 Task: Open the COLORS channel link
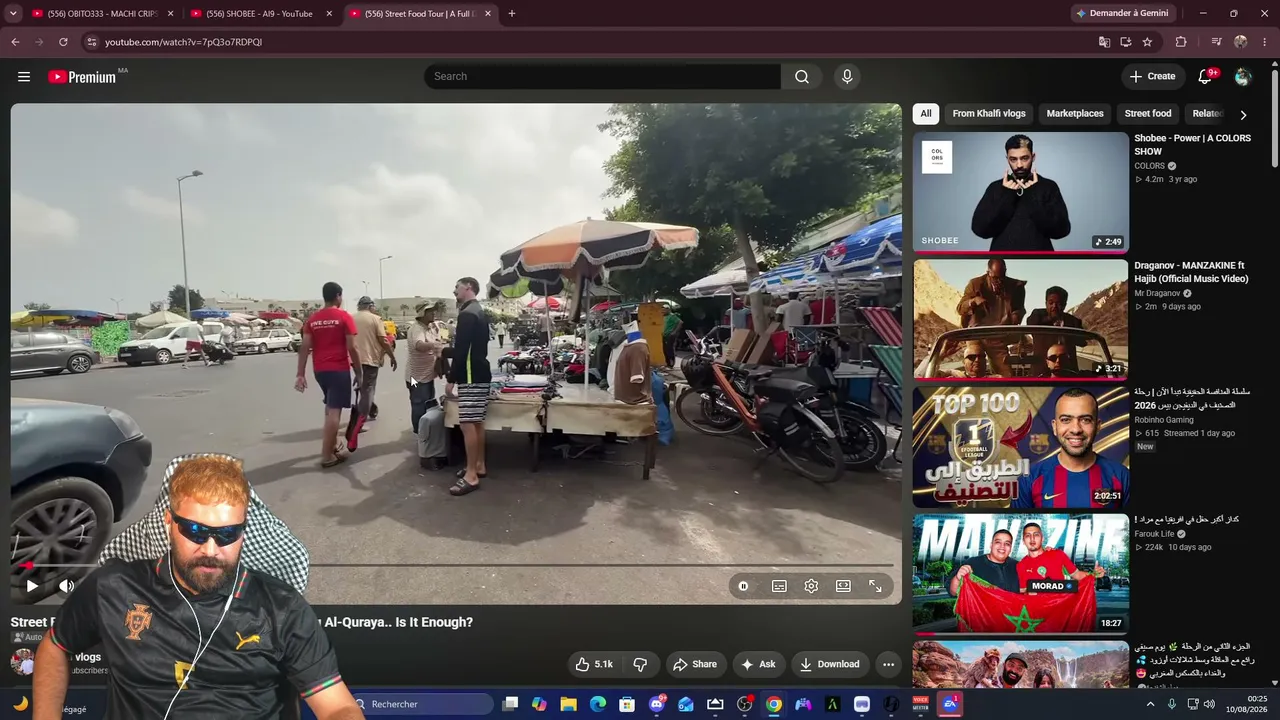click(1149, 166)
